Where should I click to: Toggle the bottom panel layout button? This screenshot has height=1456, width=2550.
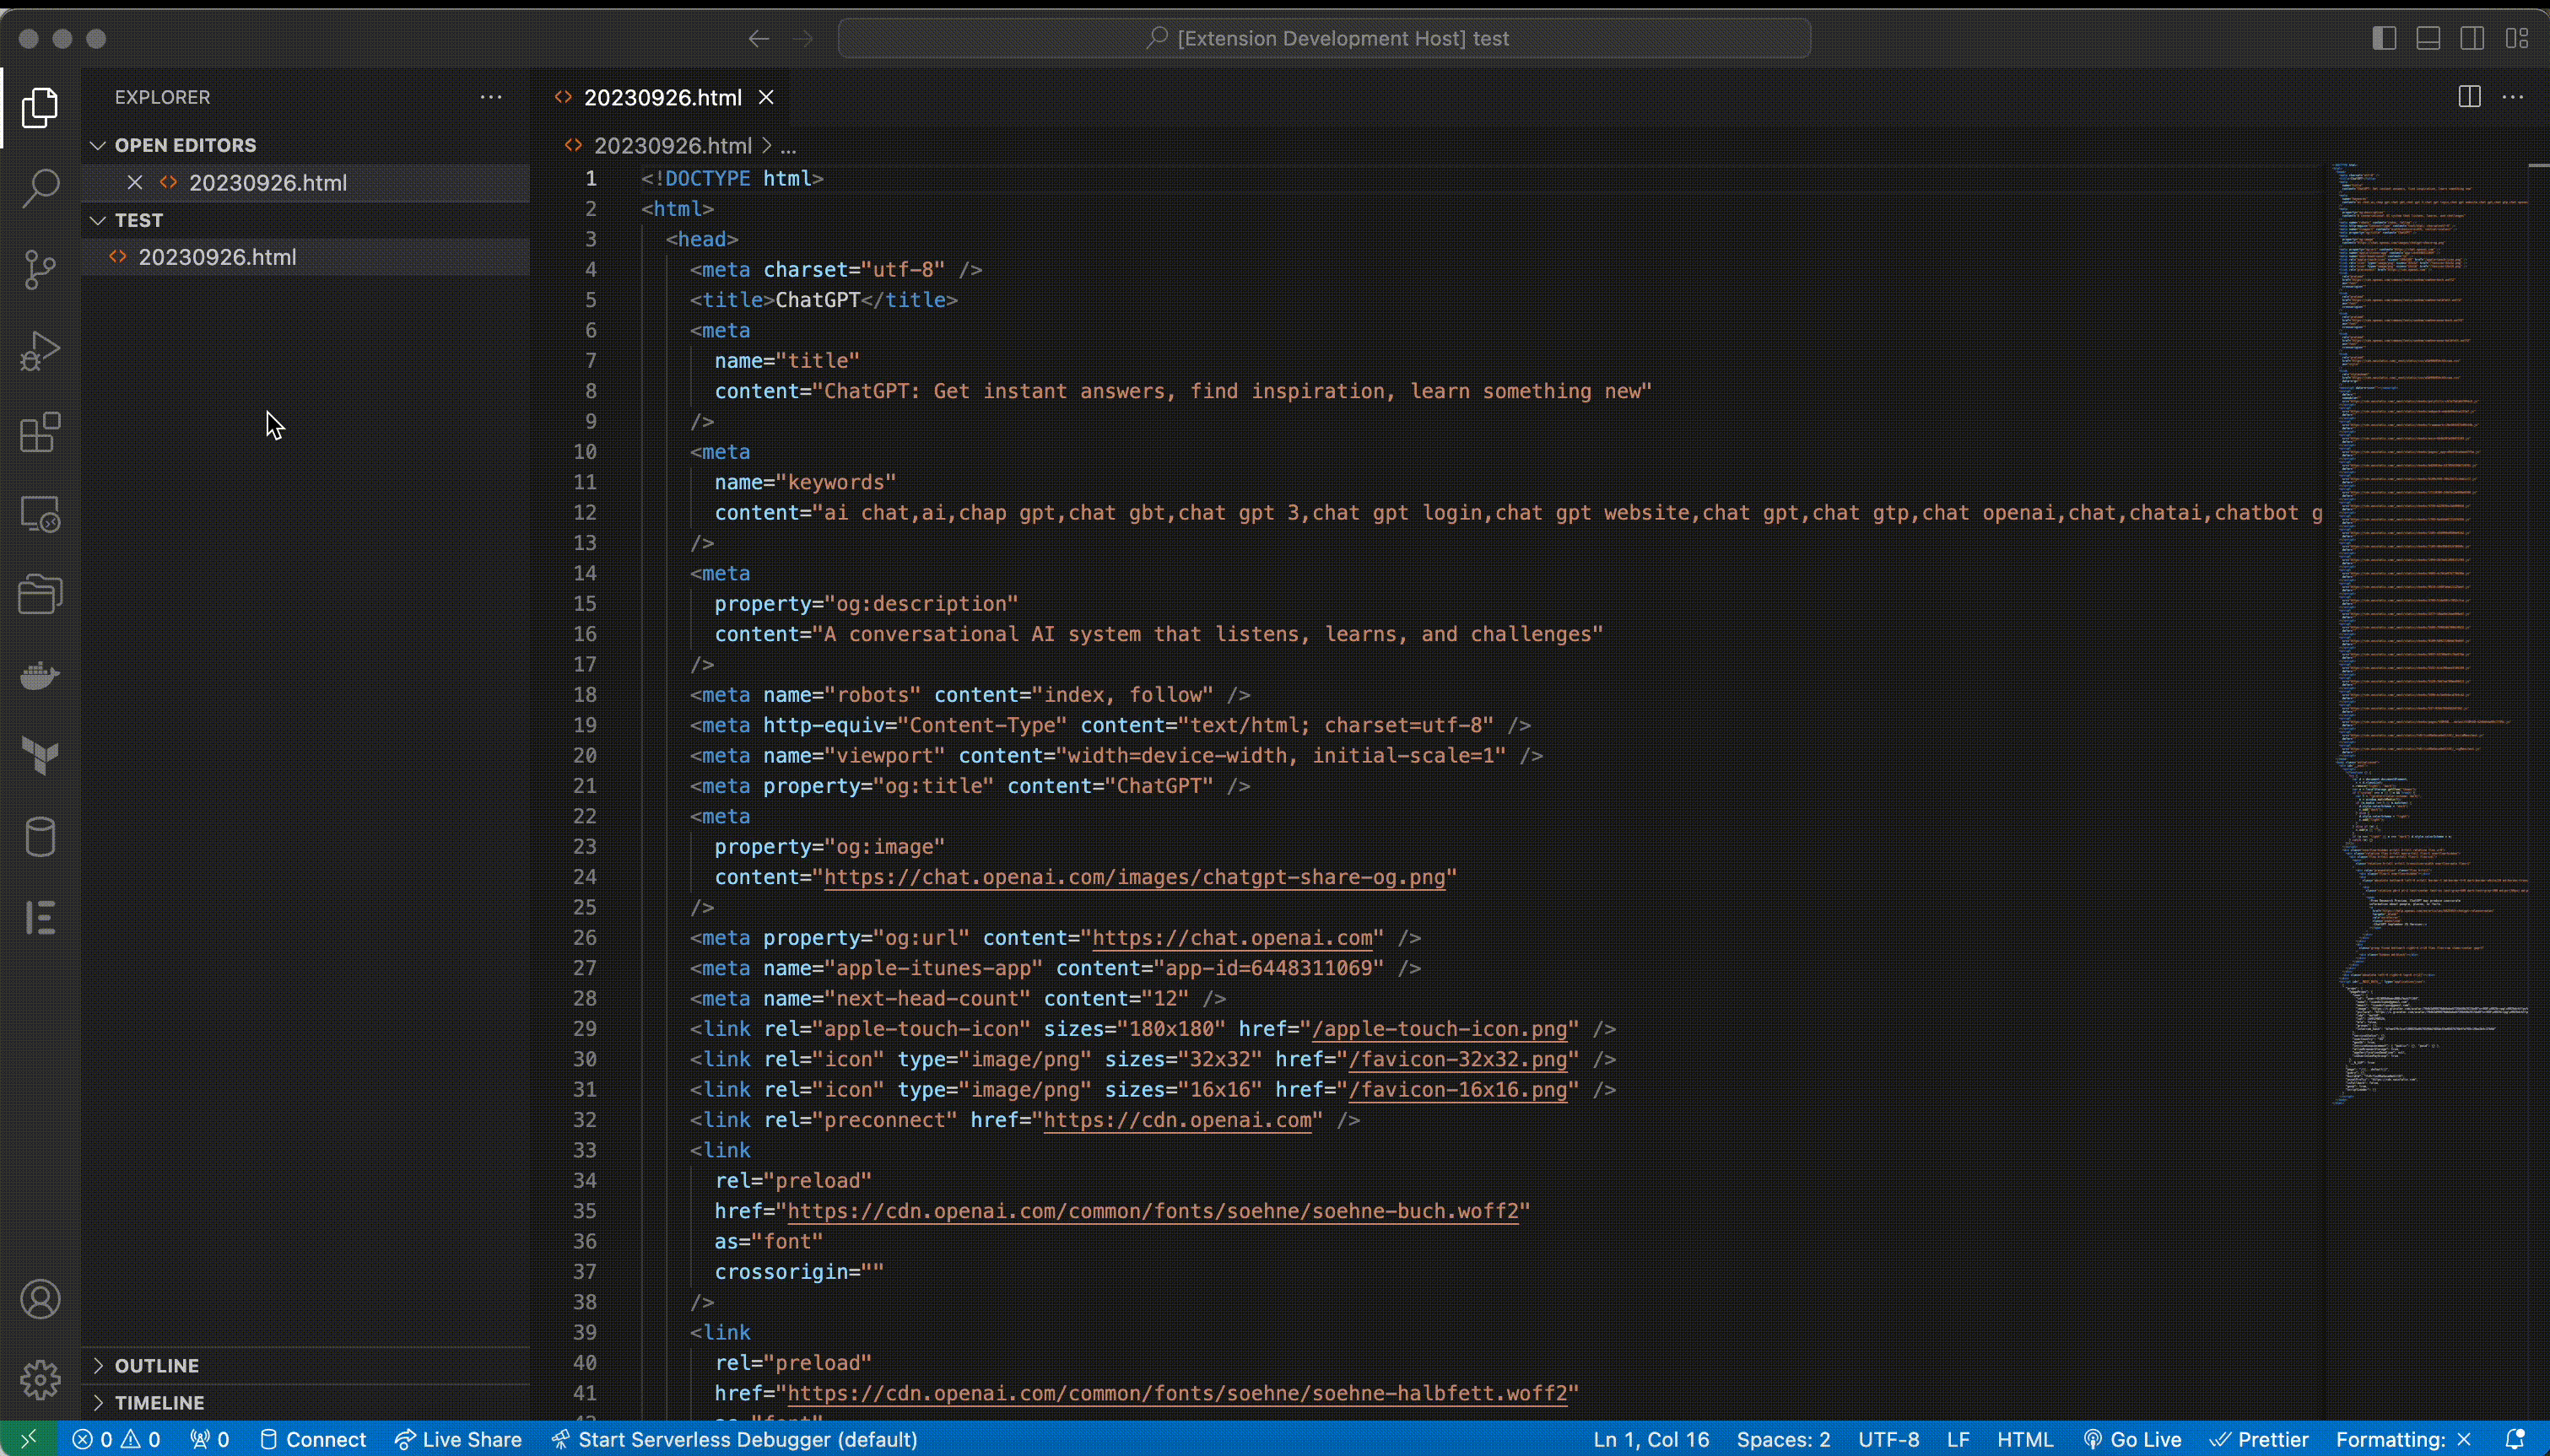click(2428, 38)
